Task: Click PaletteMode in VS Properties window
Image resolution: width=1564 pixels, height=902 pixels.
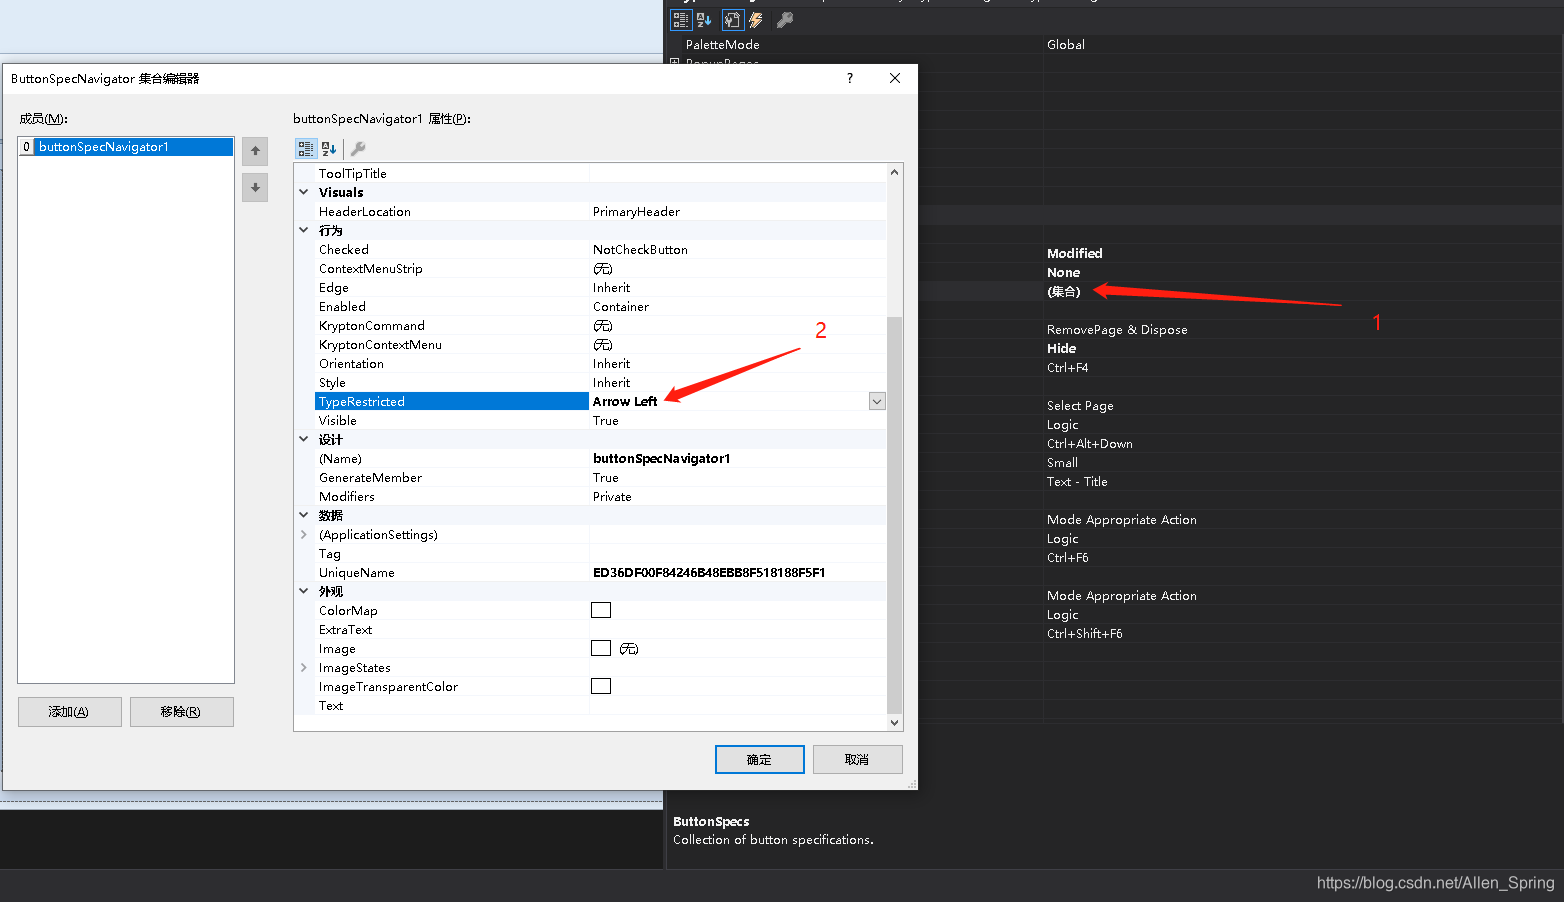Action: [x=723, y=44]
